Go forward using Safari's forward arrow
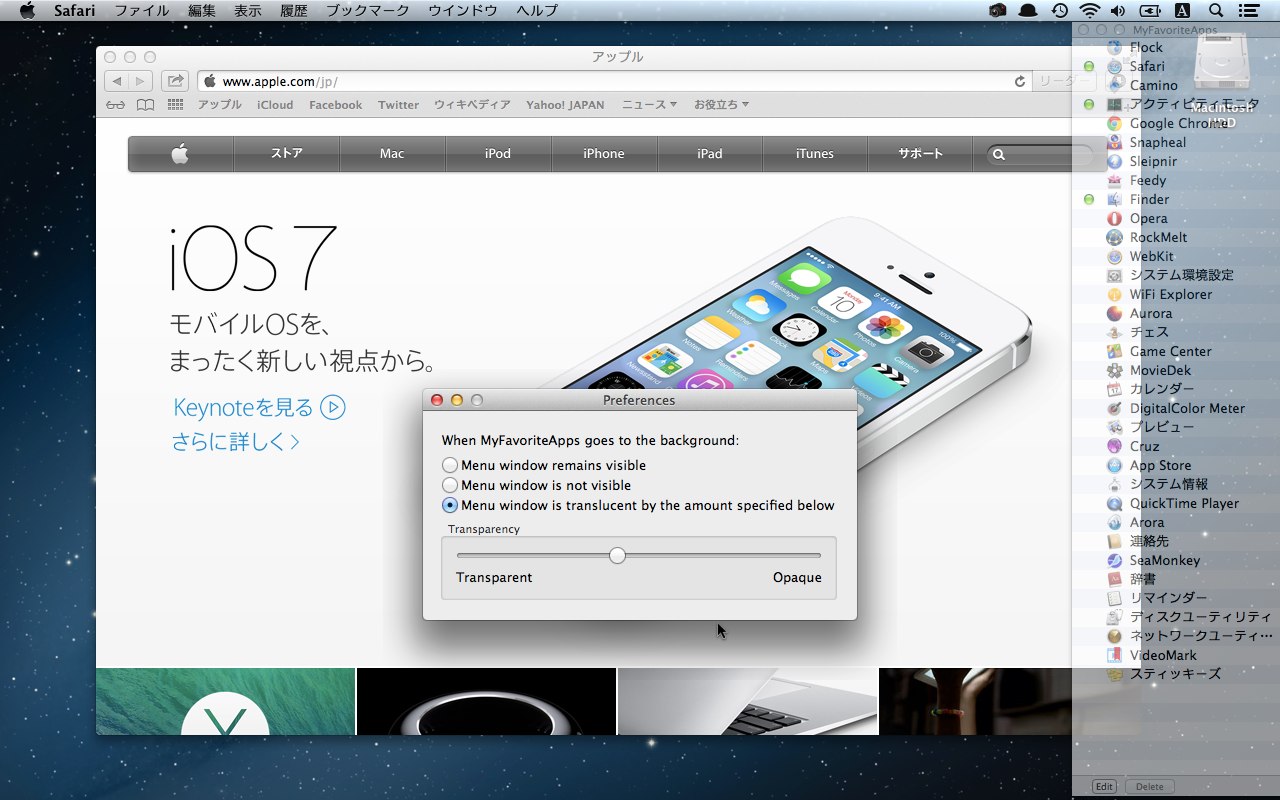 coord(140,81)
